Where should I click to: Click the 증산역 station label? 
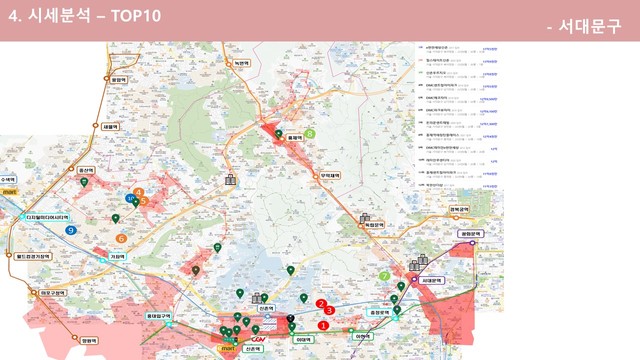click(86, 170)
